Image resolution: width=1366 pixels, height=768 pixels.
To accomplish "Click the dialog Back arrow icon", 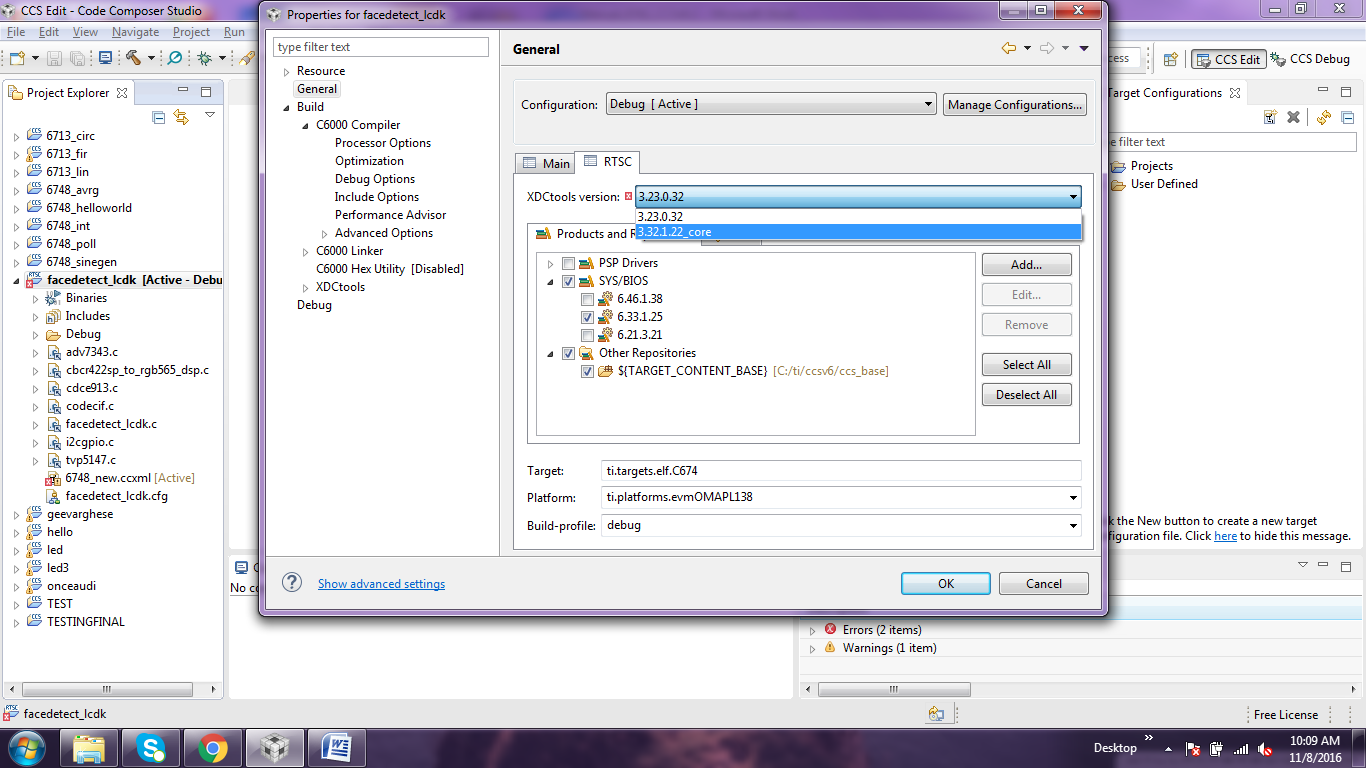I will pyautogui.click(x=1009, y=48).
